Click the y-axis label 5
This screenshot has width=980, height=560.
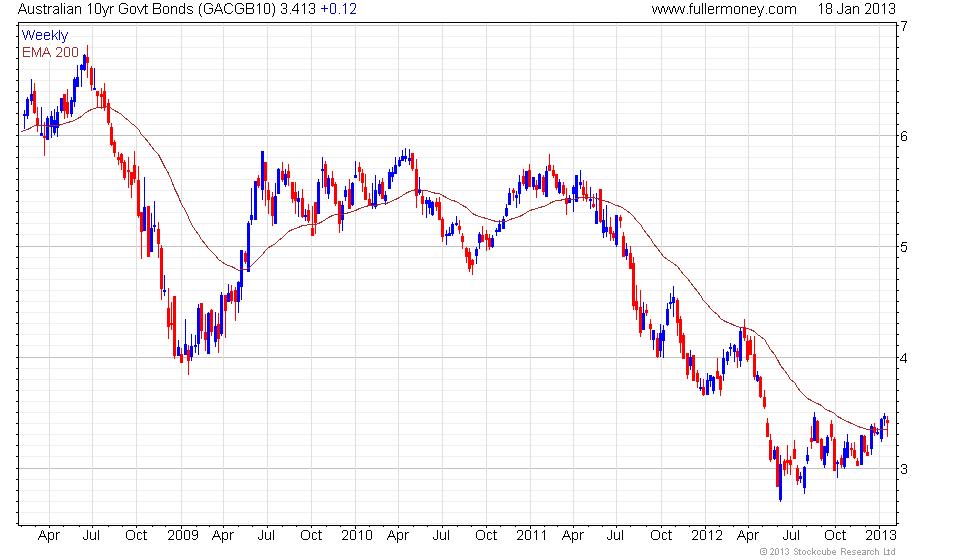click(904, 247)
